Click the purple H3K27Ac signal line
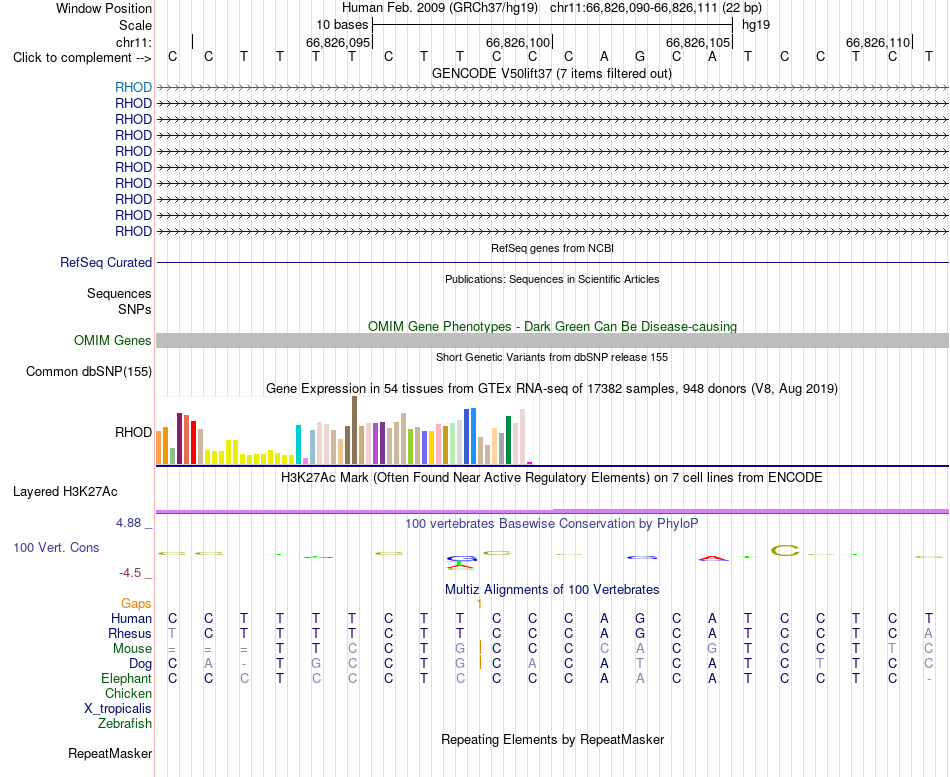This screenshot has width=950, height=777. (x=552, y=512)
